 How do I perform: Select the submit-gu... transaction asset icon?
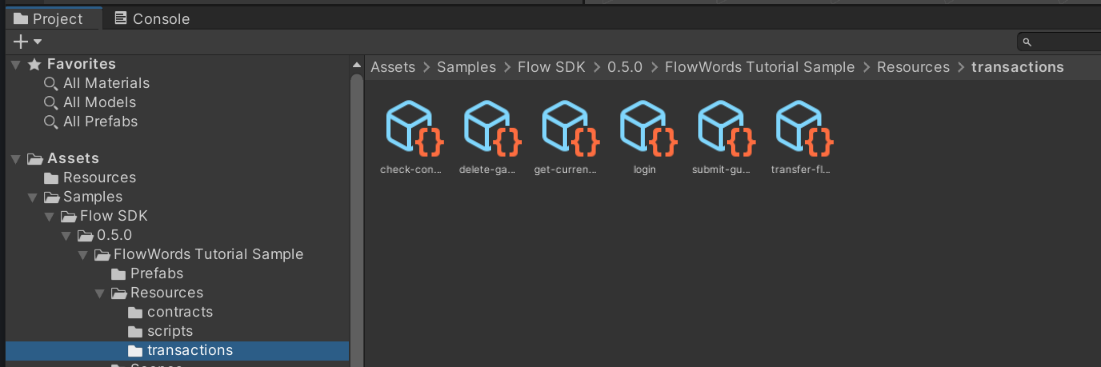(727, 128)
